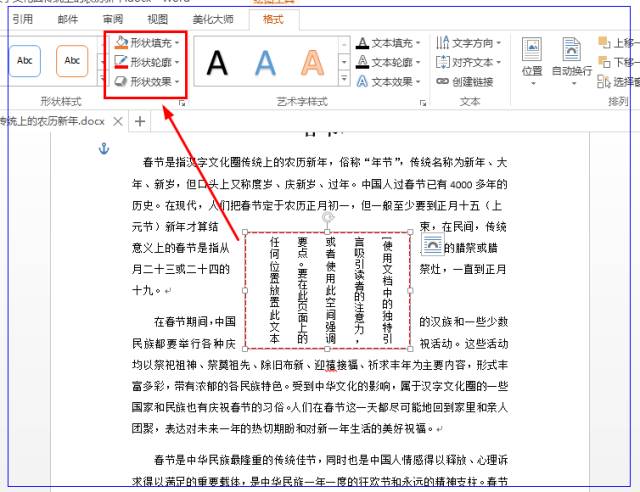Apply the blue A WordArt style
Viewport: 640px width, 492px height.
point(265,63)
